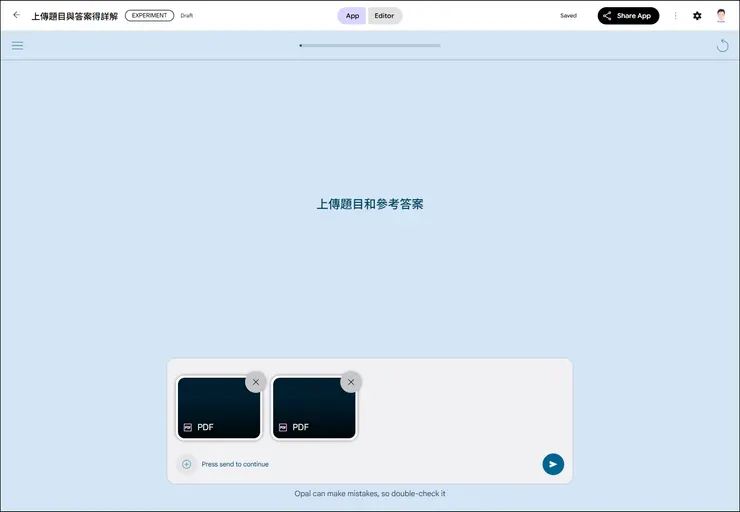This screenshot has width=740, height=512.
Task: Click the progress bar at top
Action: point(370,46)
